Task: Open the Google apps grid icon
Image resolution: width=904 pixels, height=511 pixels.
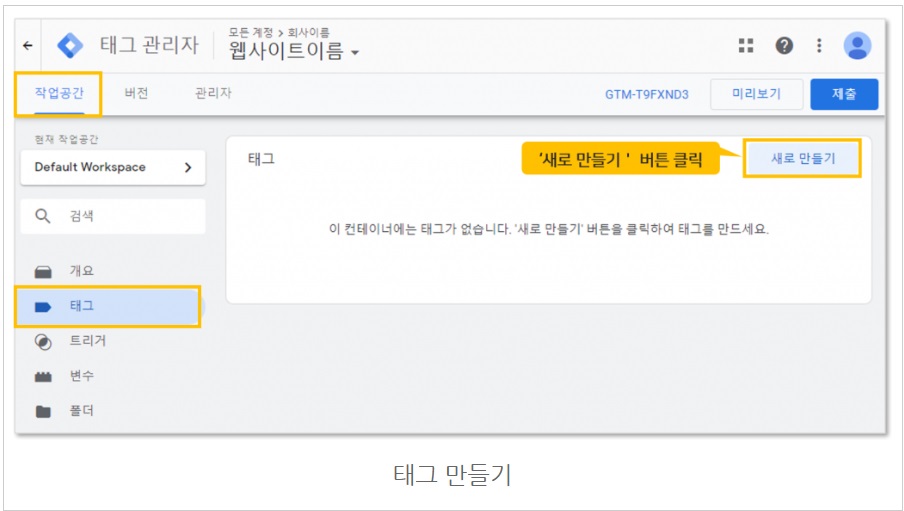Action: pos(746,46)
